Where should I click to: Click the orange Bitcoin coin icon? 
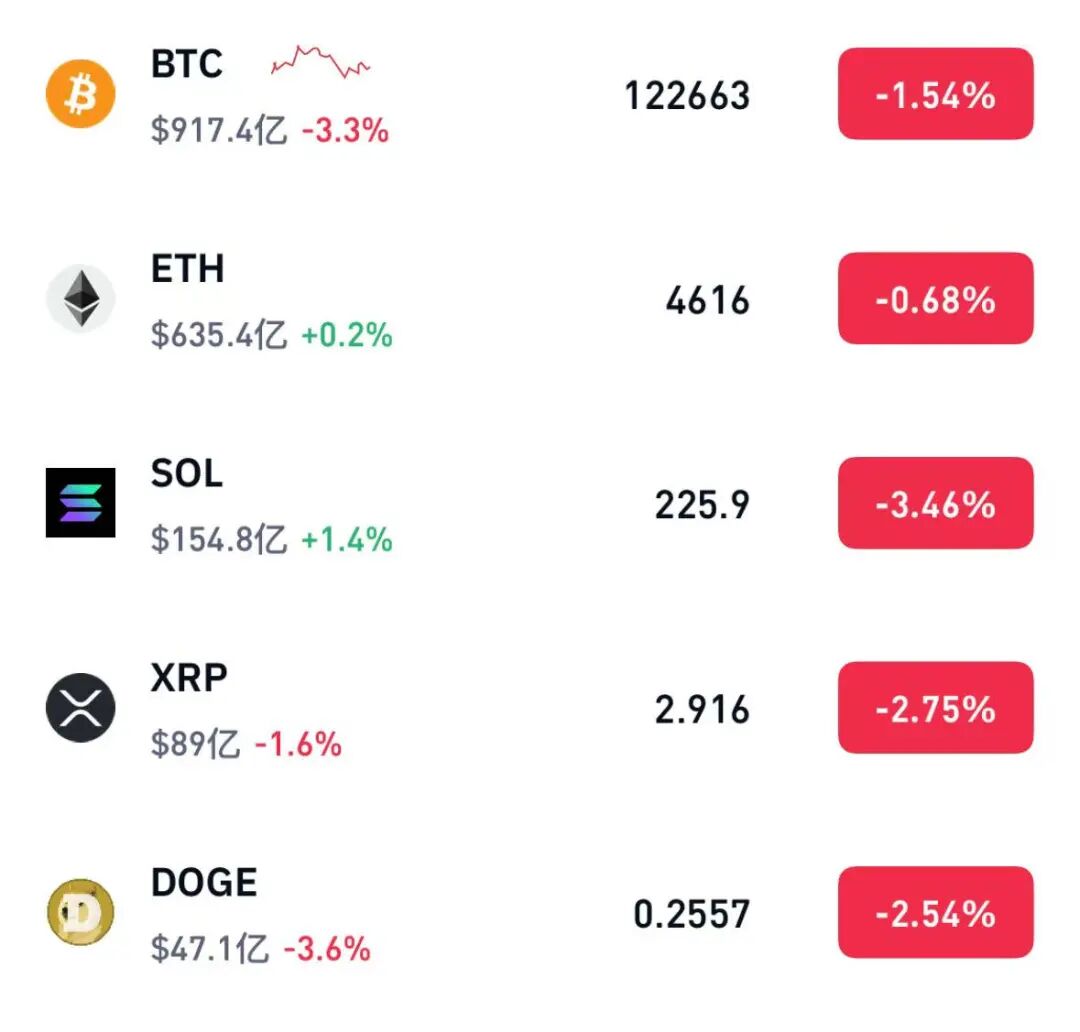point(81,95)
